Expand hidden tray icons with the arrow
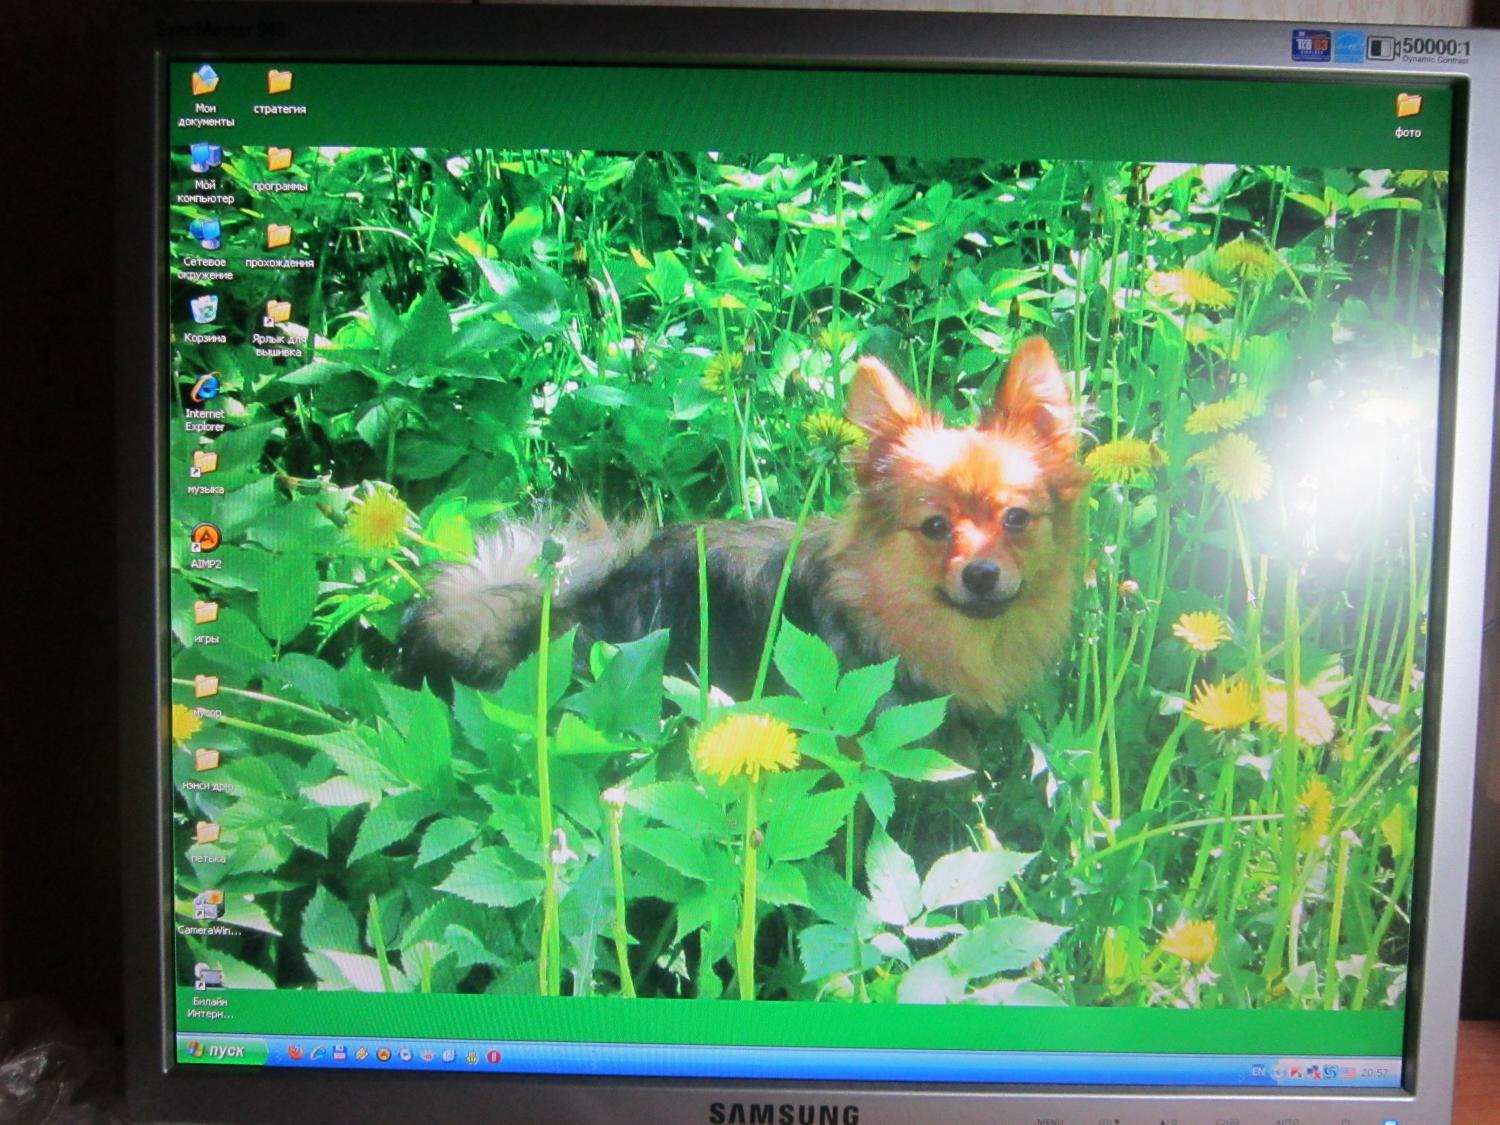This screenshot has height=1125, width=1500. 1277,1072
